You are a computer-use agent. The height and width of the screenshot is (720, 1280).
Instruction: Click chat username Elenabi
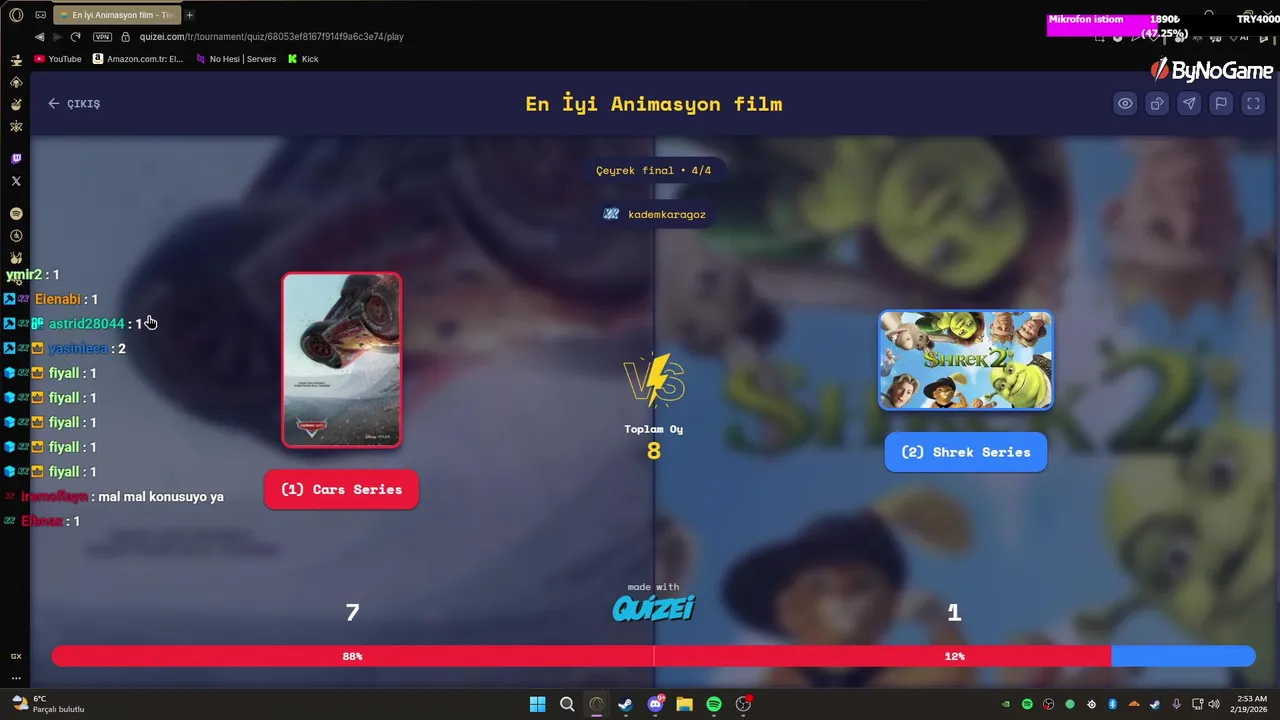point(57,299)
